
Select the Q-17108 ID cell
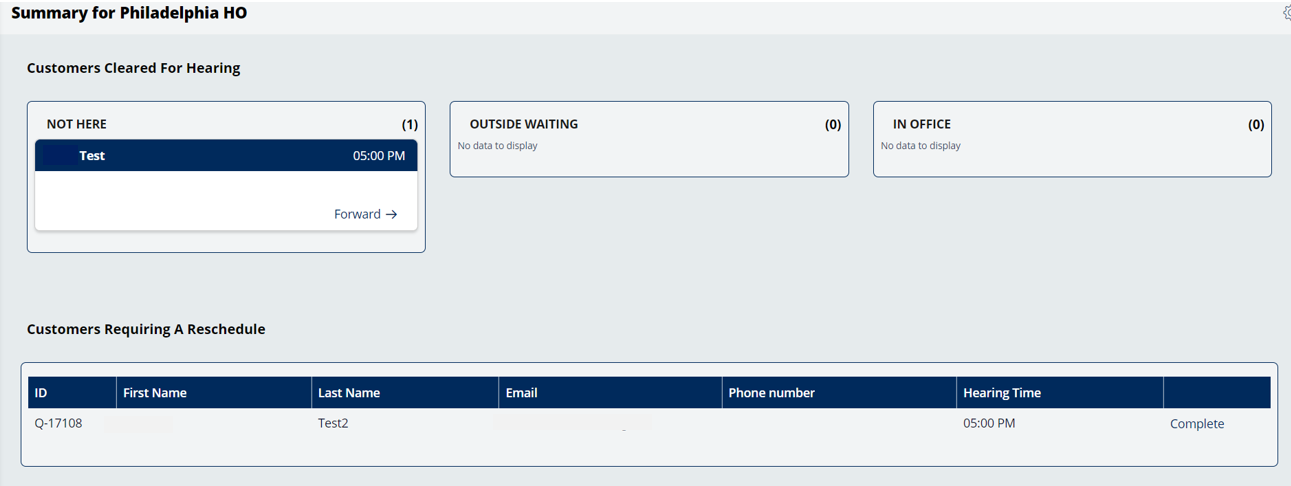[x=59, y=423]
